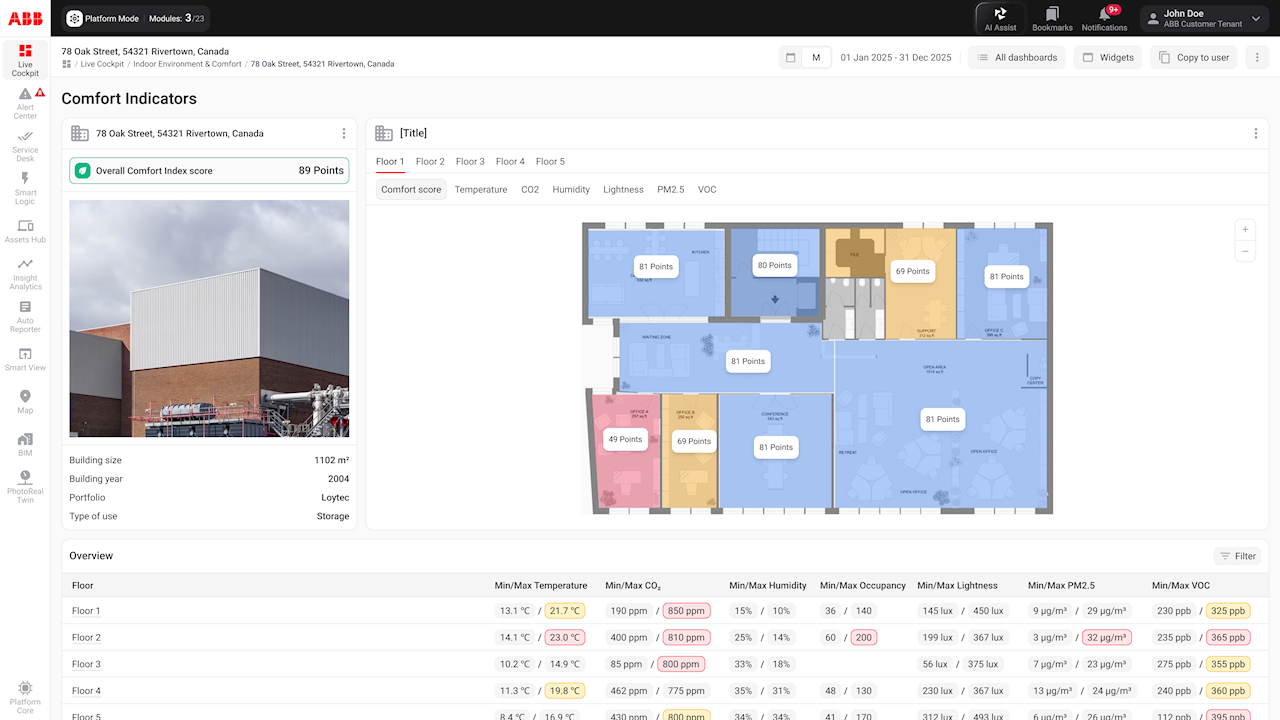
Task: Open building card options menu
Action: click(344, 133)
